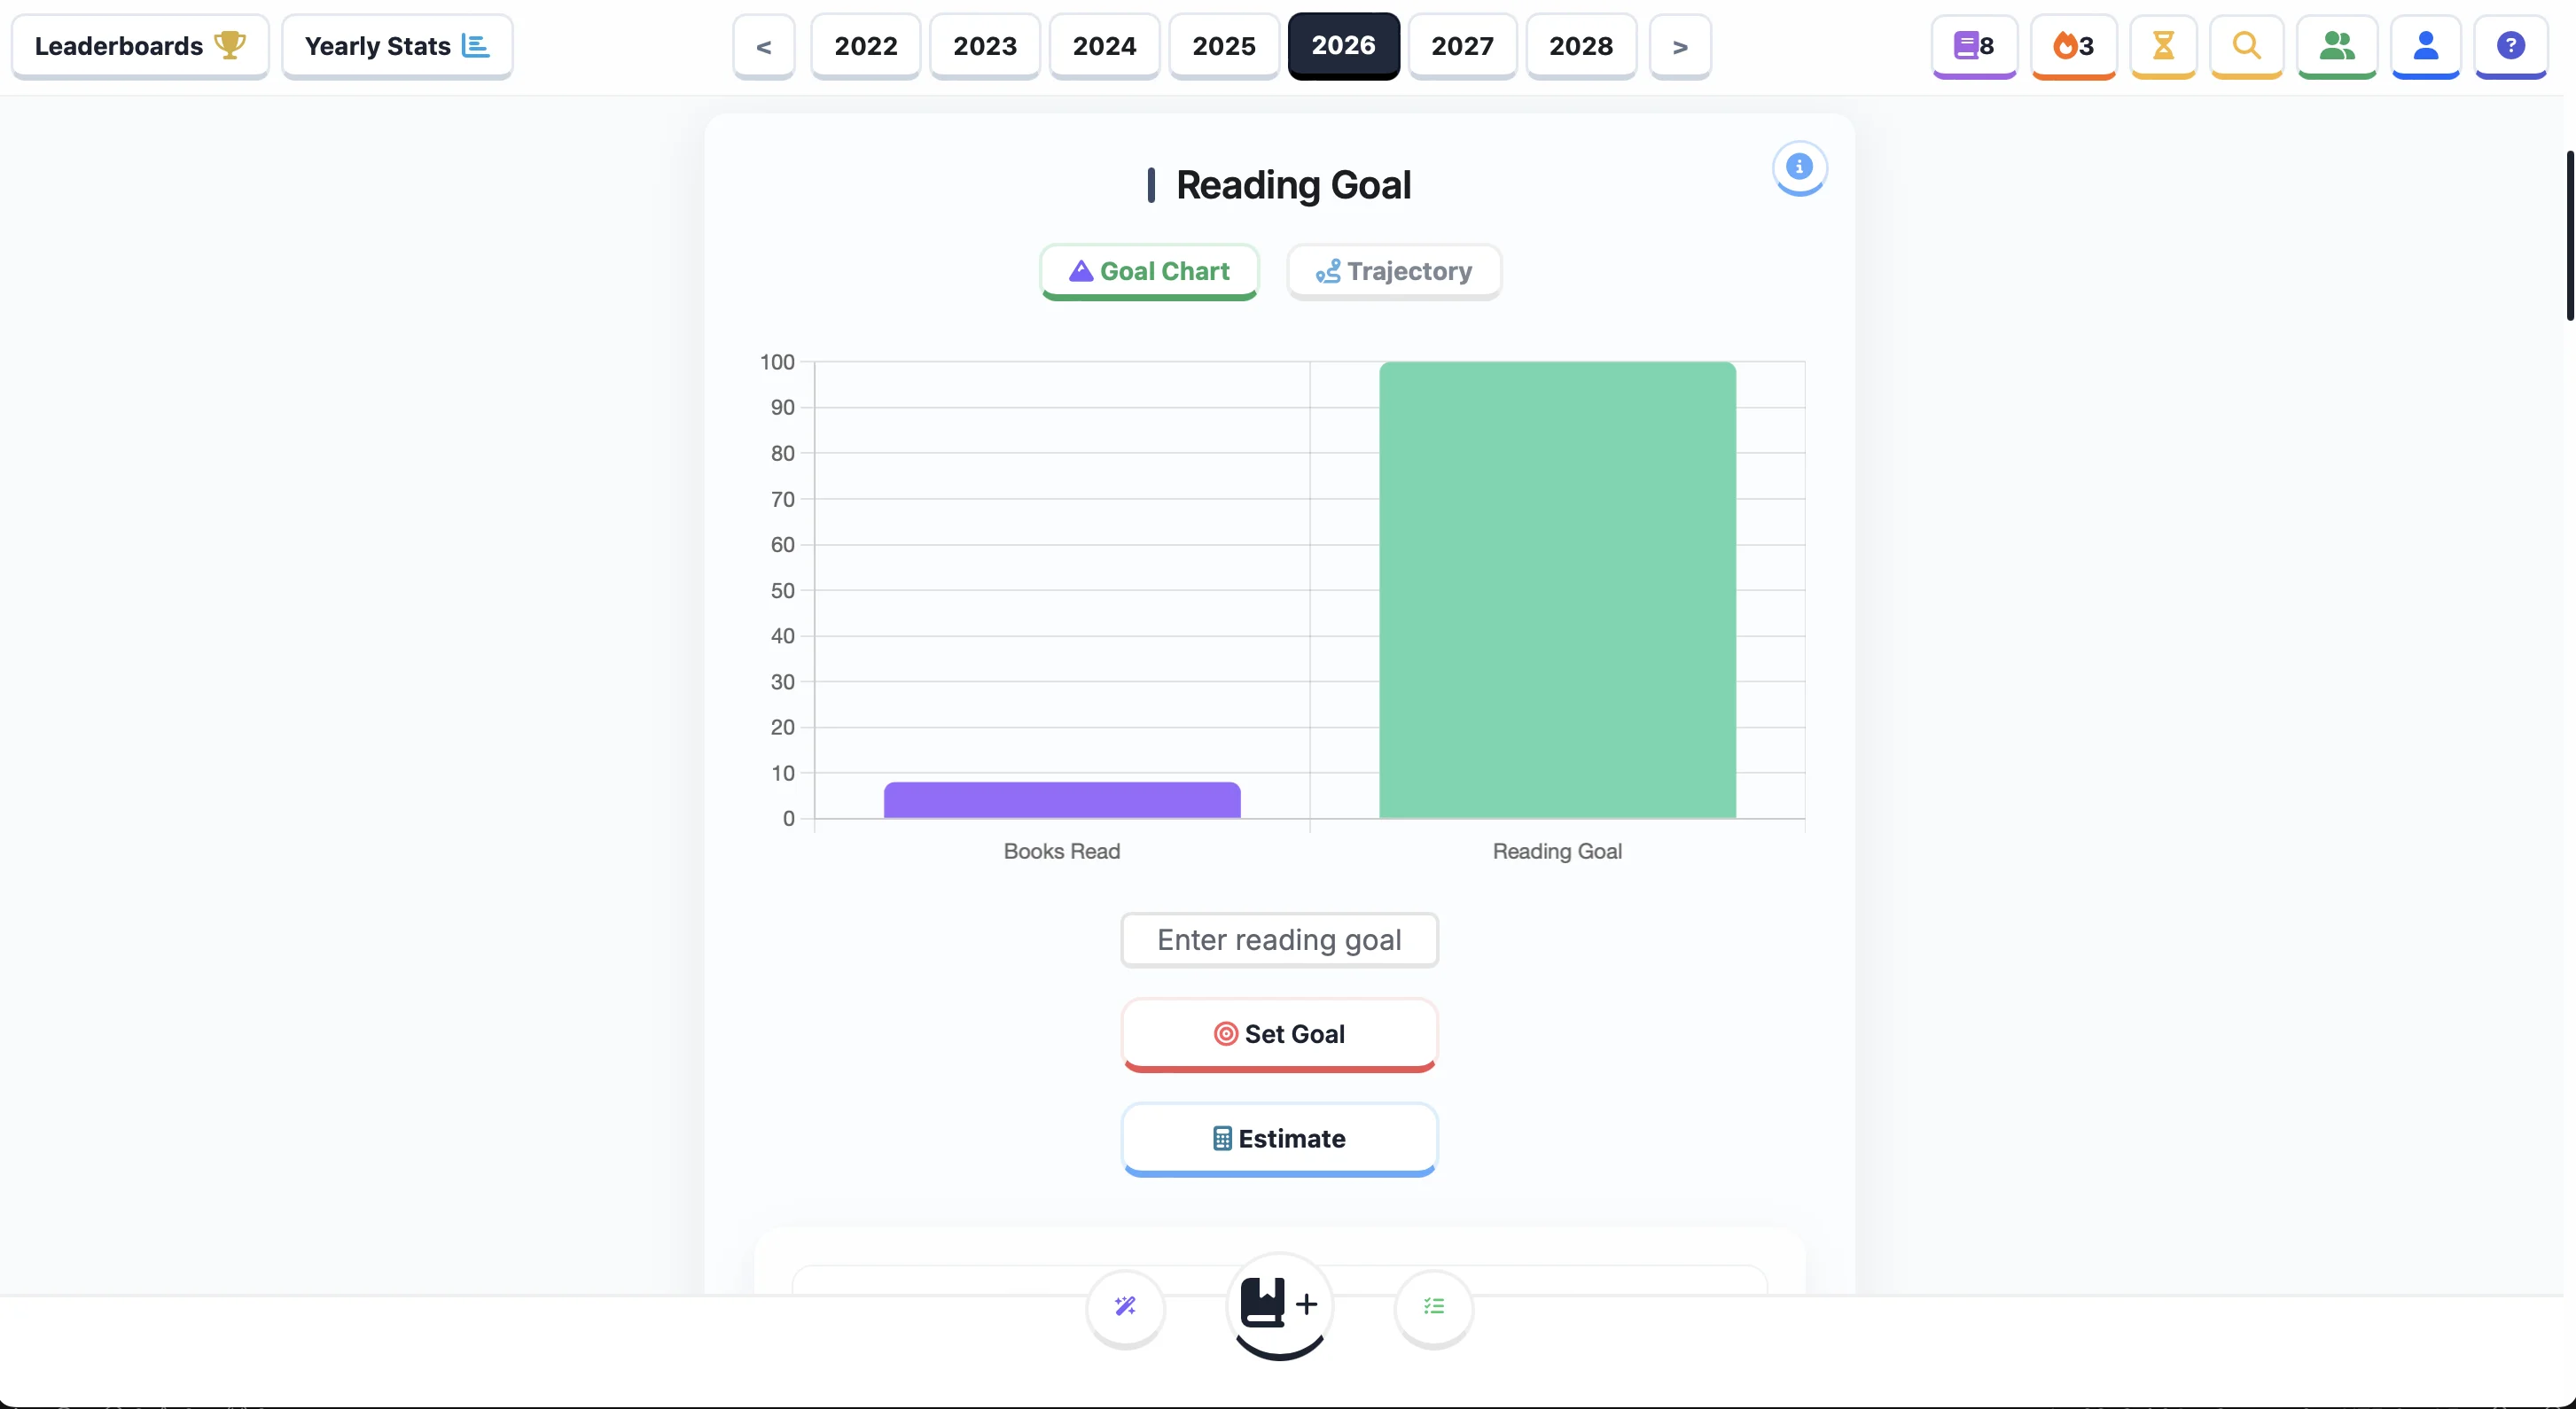2576x1409 pixels.
Task: Click the hourglass icon in header
Action: coord(2162,46)
